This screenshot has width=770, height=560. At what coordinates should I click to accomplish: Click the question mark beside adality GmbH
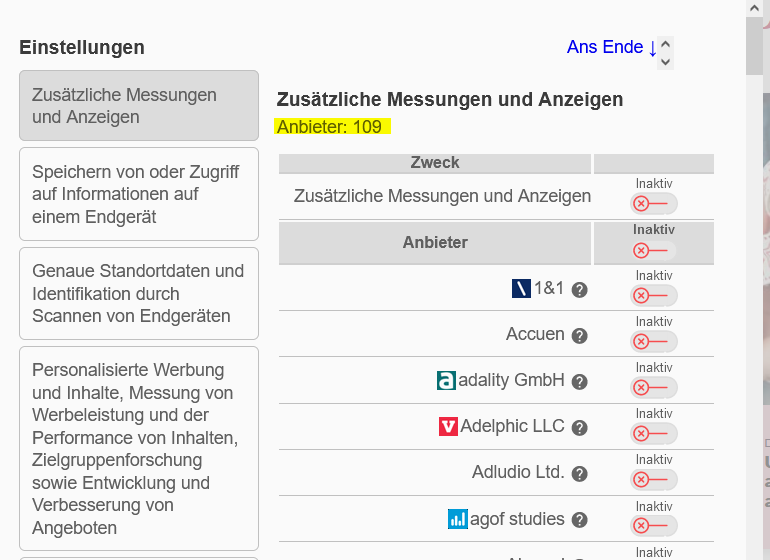(x=579, y=382)
